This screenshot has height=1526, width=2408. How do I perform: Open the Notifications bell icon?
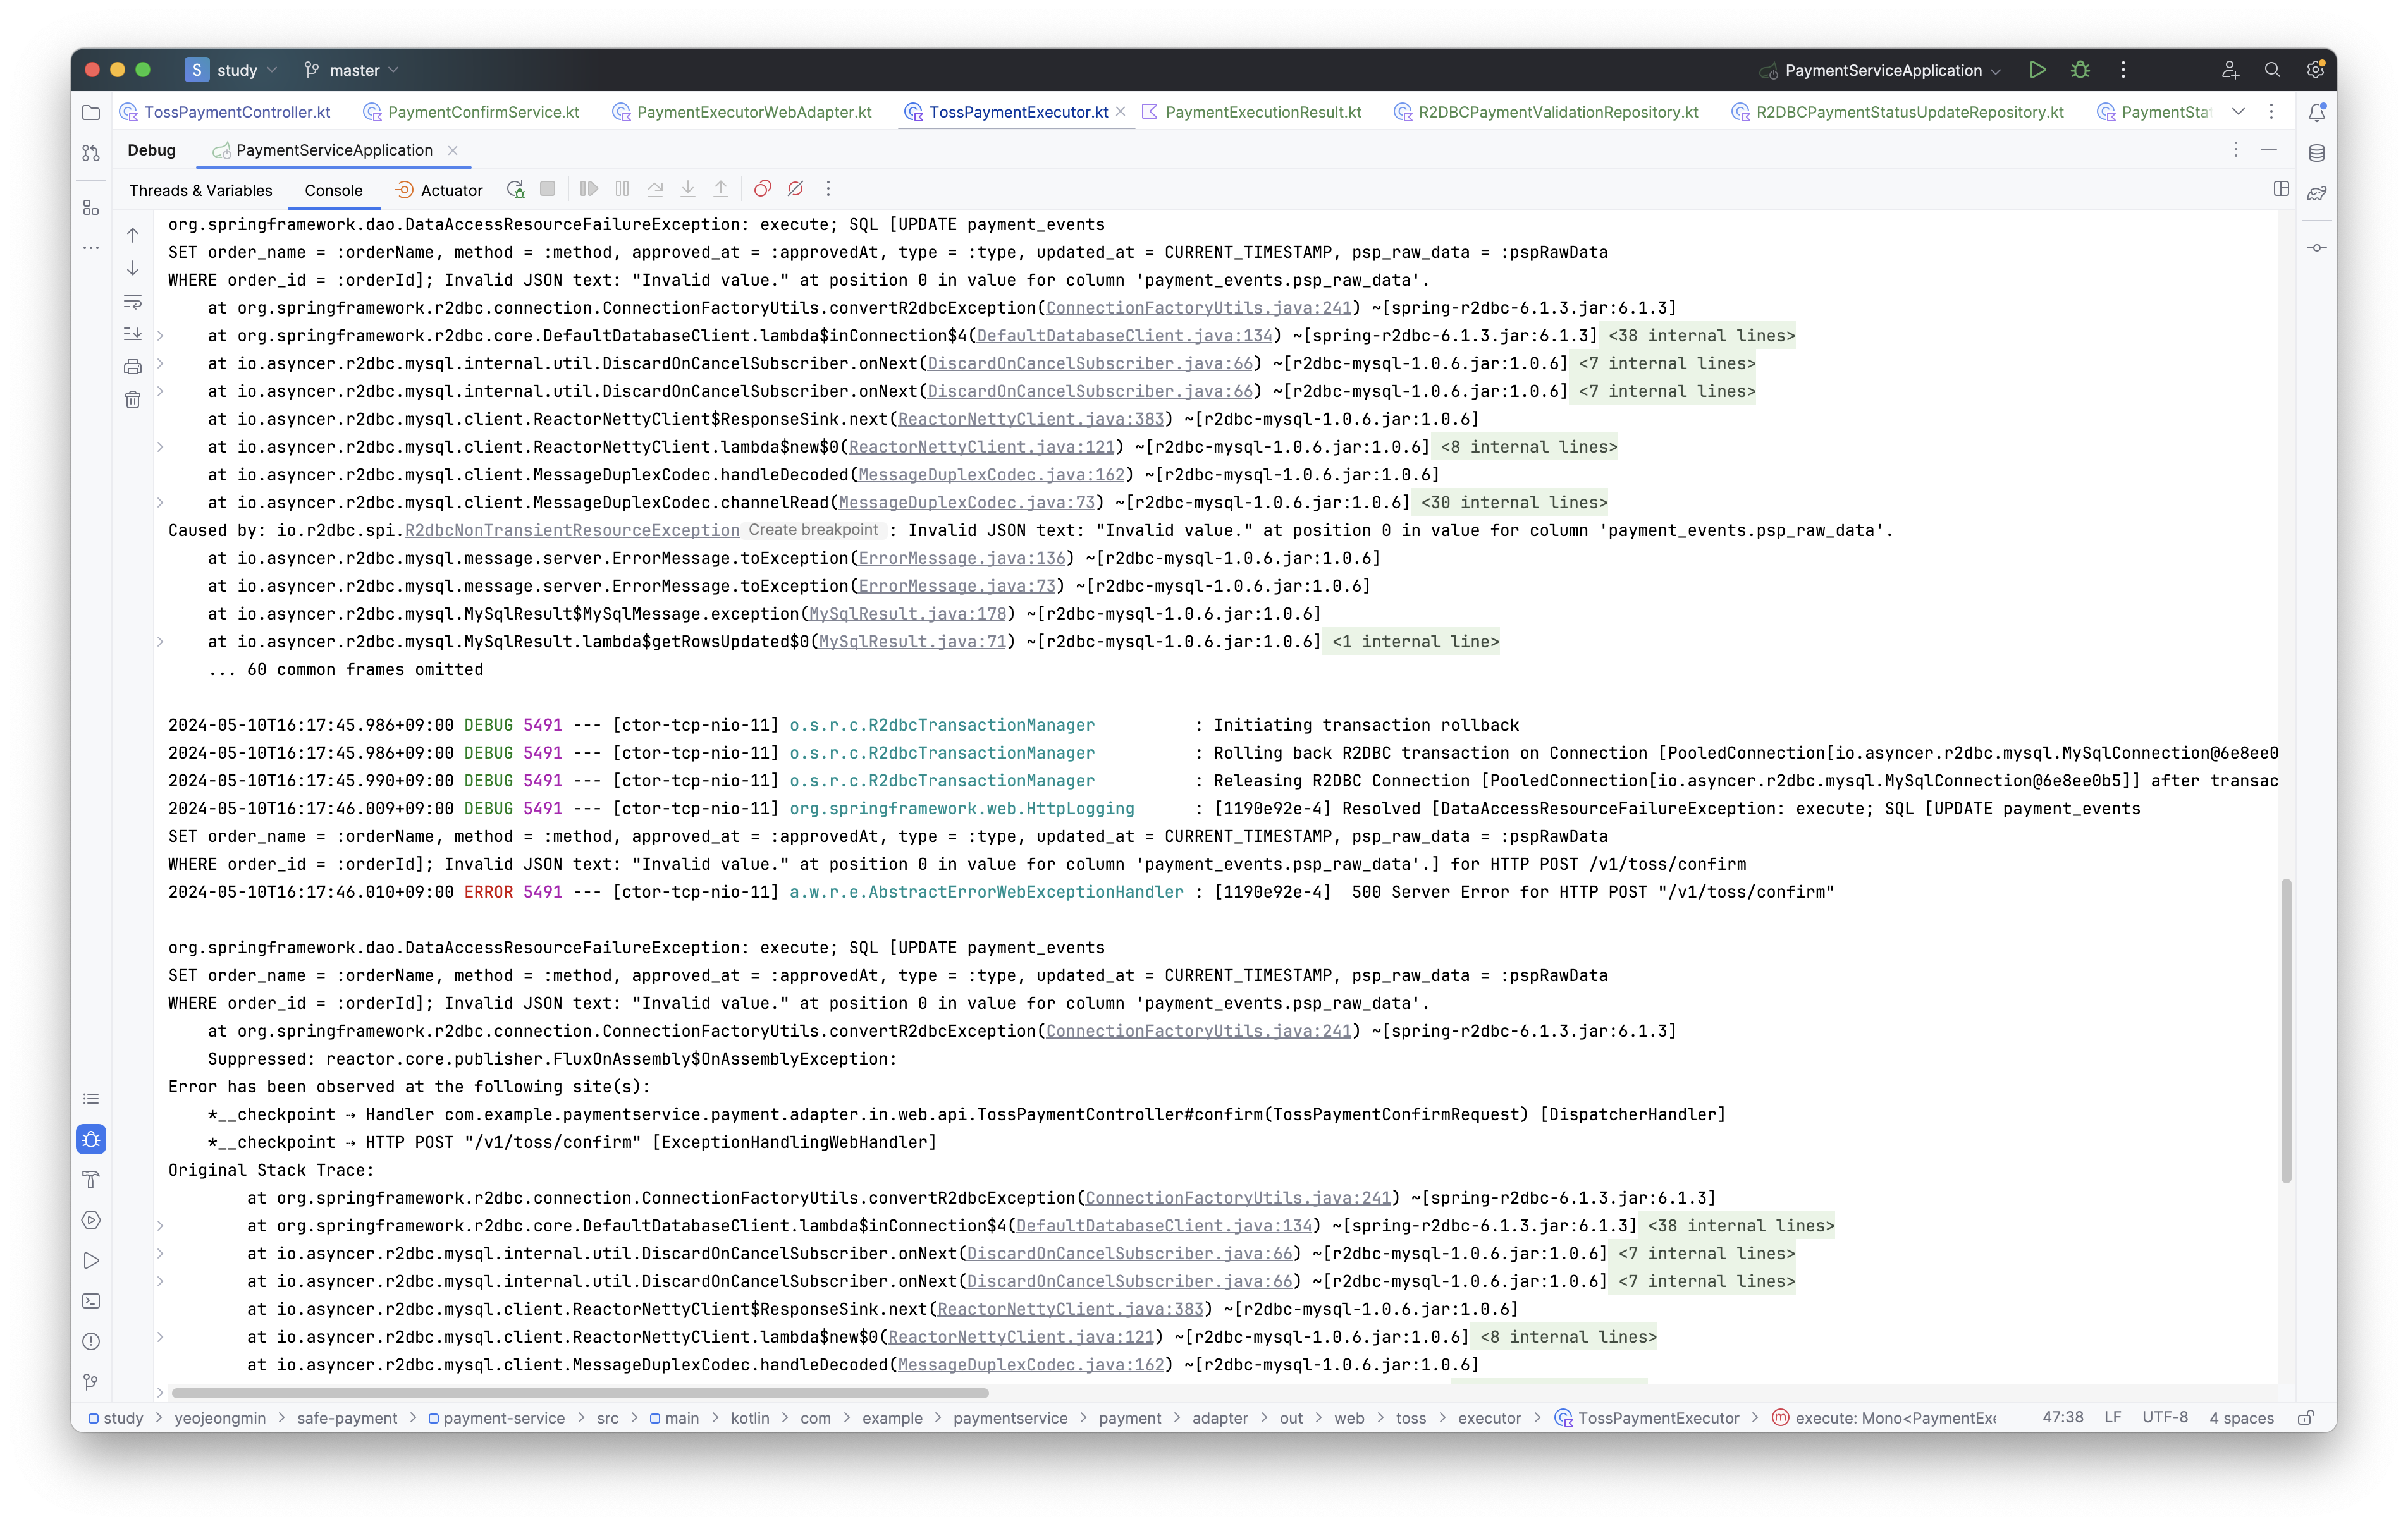2317,113
